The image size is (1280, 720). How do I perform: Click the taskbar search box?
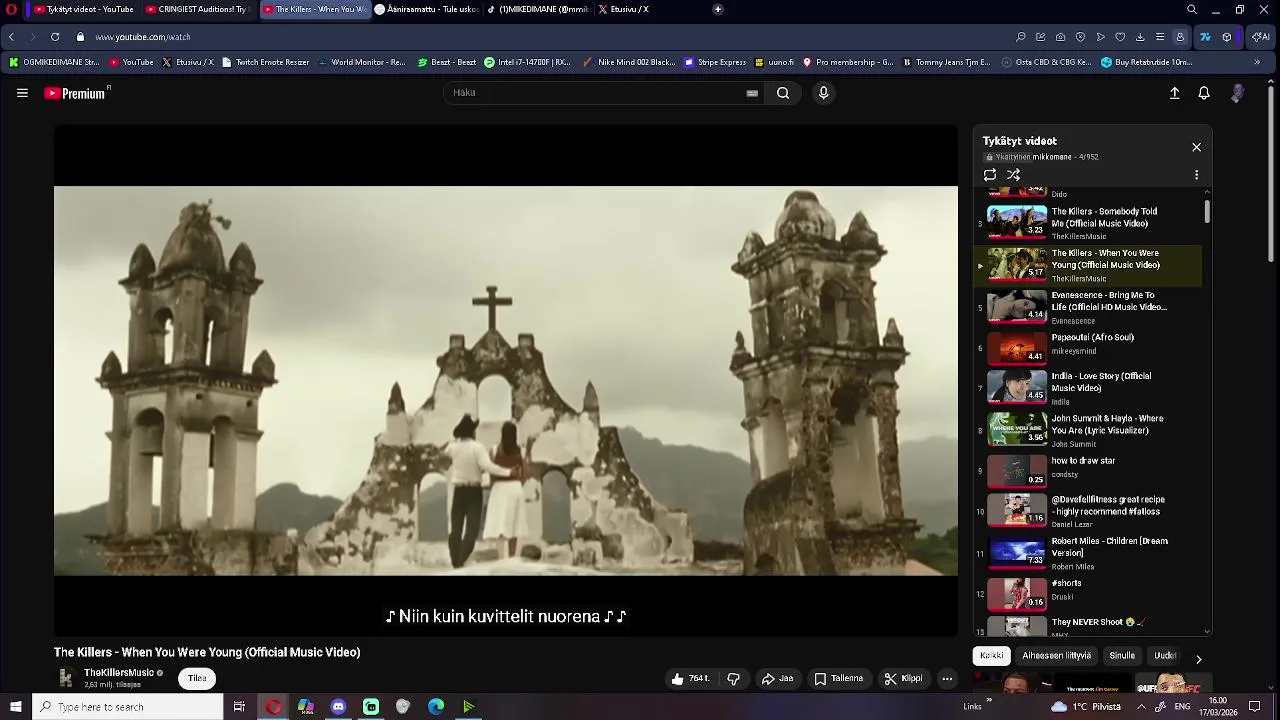[127, 707]
